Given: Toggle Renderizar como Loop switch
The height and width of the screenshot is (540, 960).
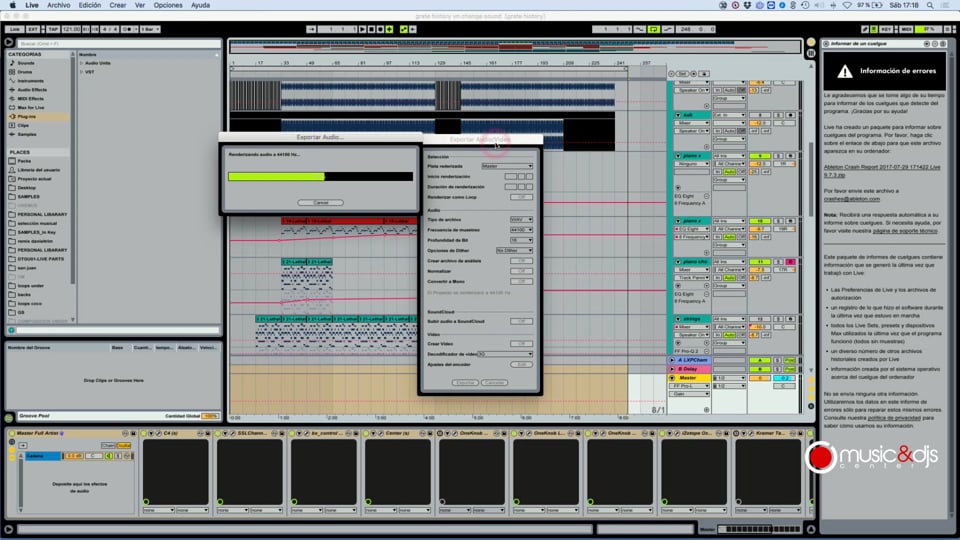Looking at the screenshot, I should [x=521, y=197].
